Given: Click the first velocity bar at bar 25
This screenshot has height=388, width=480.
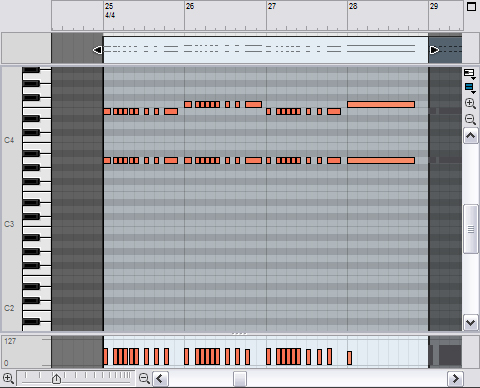Looking at the screenshot, I should tap(106, 357).
